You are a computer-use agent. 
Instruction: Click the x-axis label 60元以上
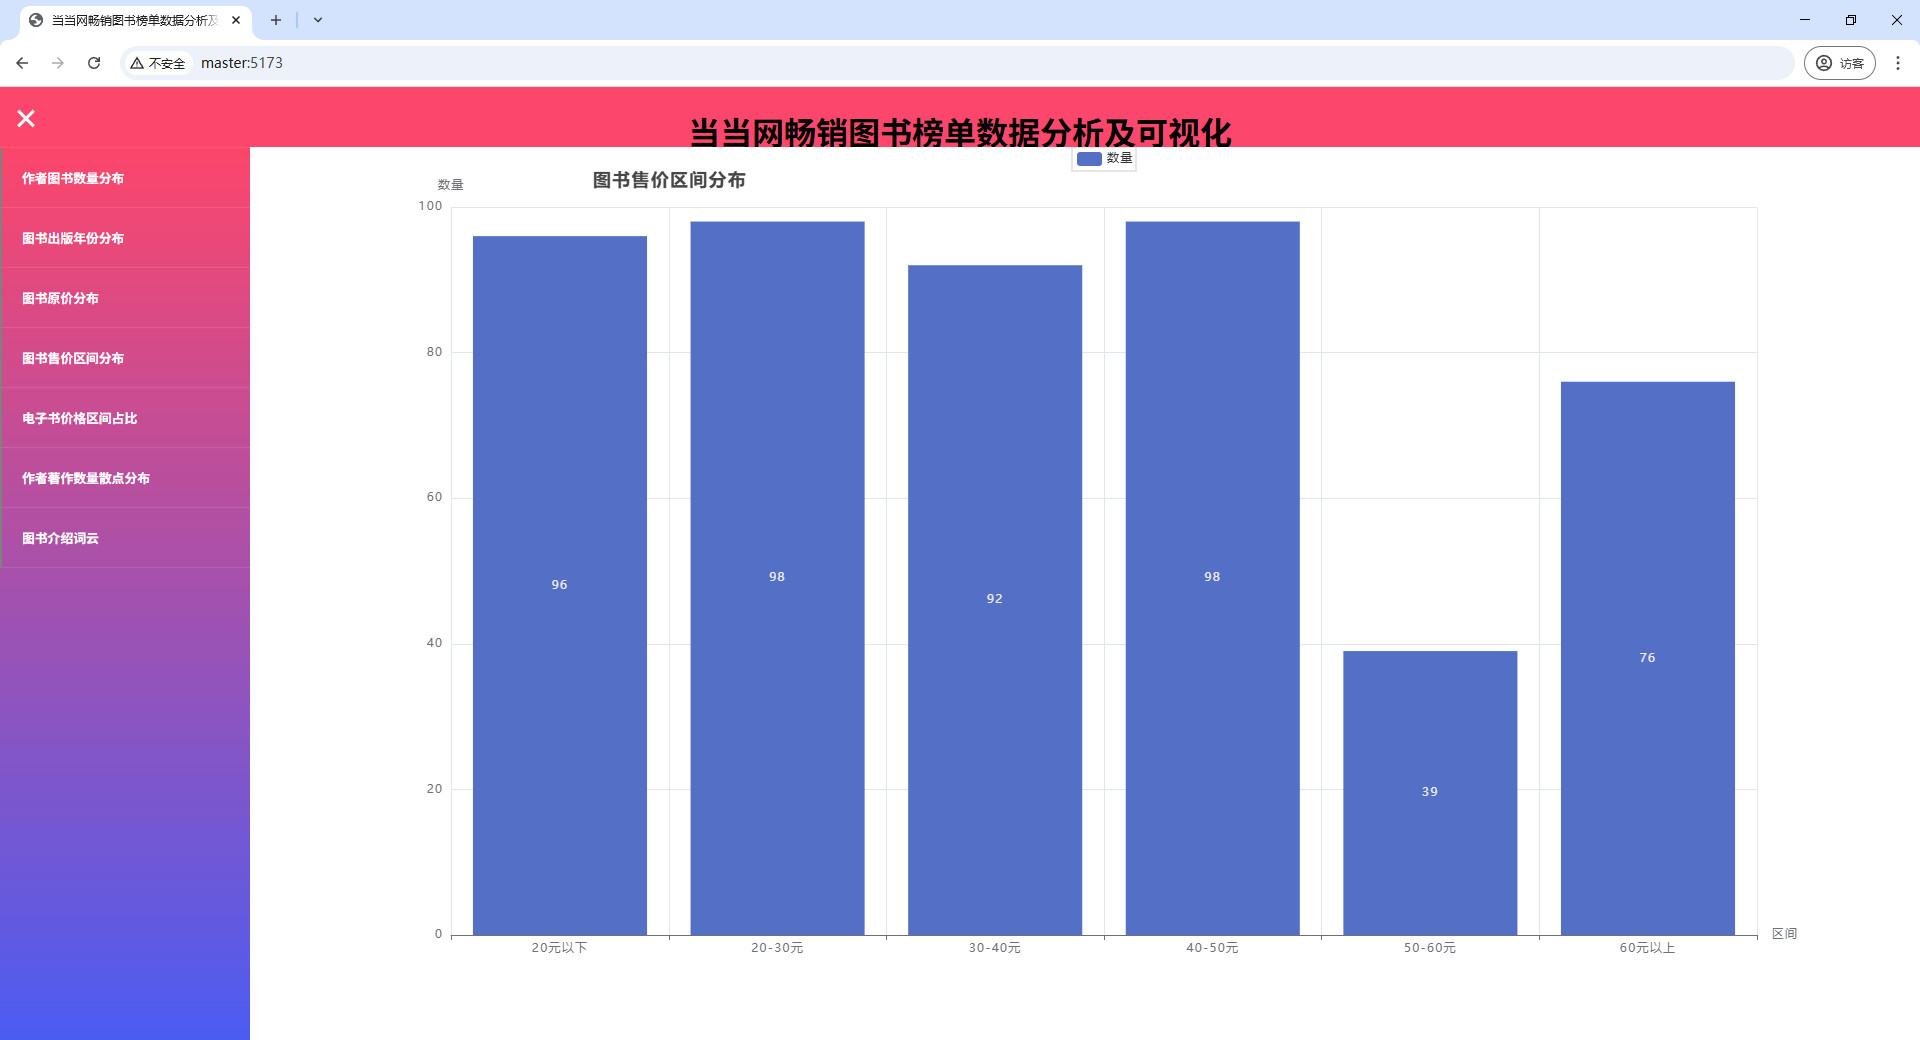[x=1648, y=948]
